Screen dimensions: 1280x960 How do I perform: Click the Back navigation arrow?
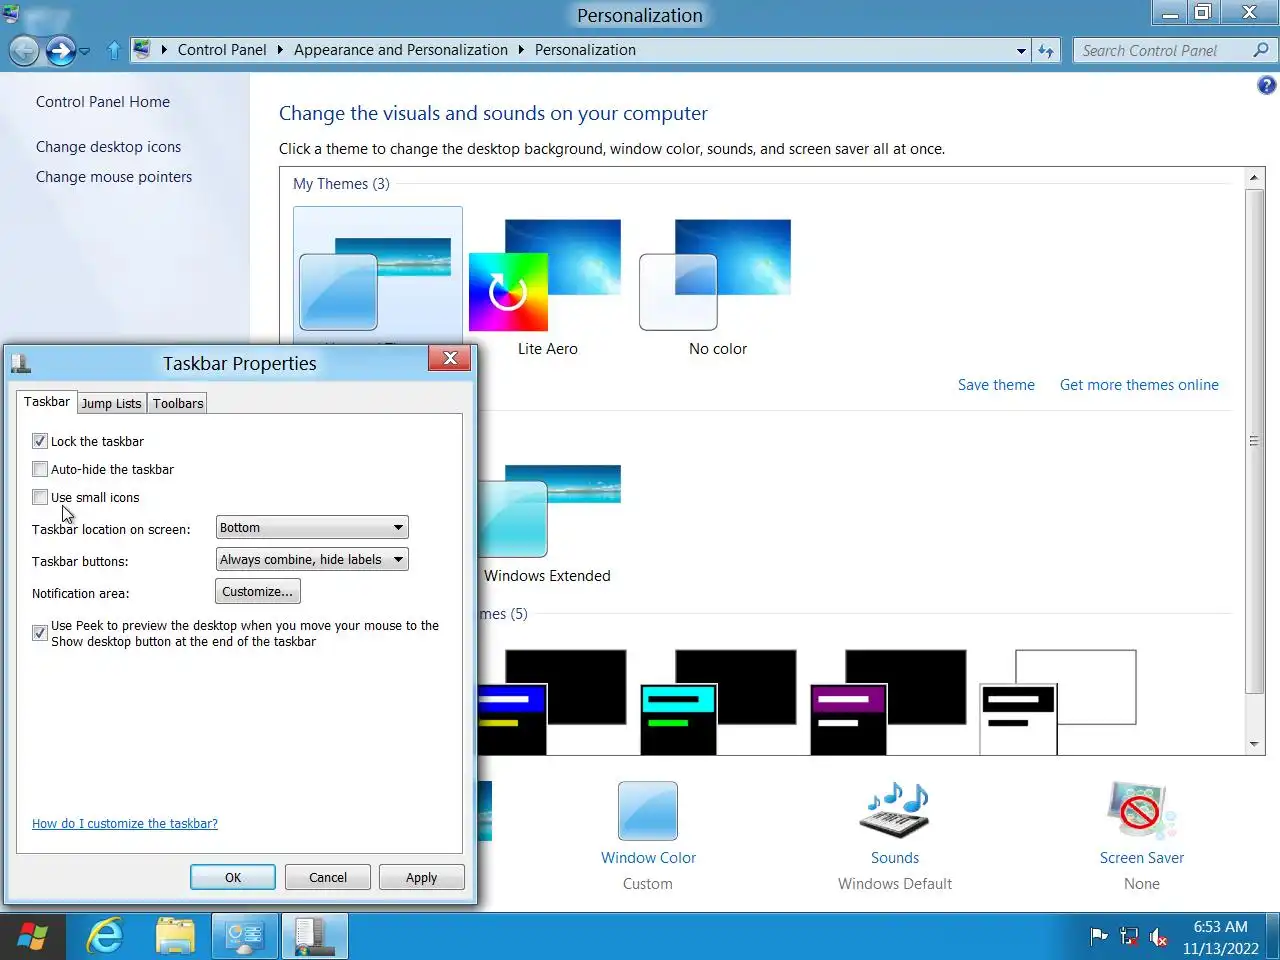pos(24,50)
